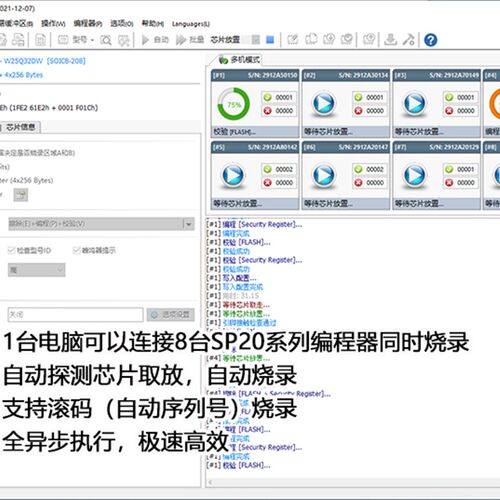Click the play button on programmer #6
The image size is (500, 500).
click(323, 175)
